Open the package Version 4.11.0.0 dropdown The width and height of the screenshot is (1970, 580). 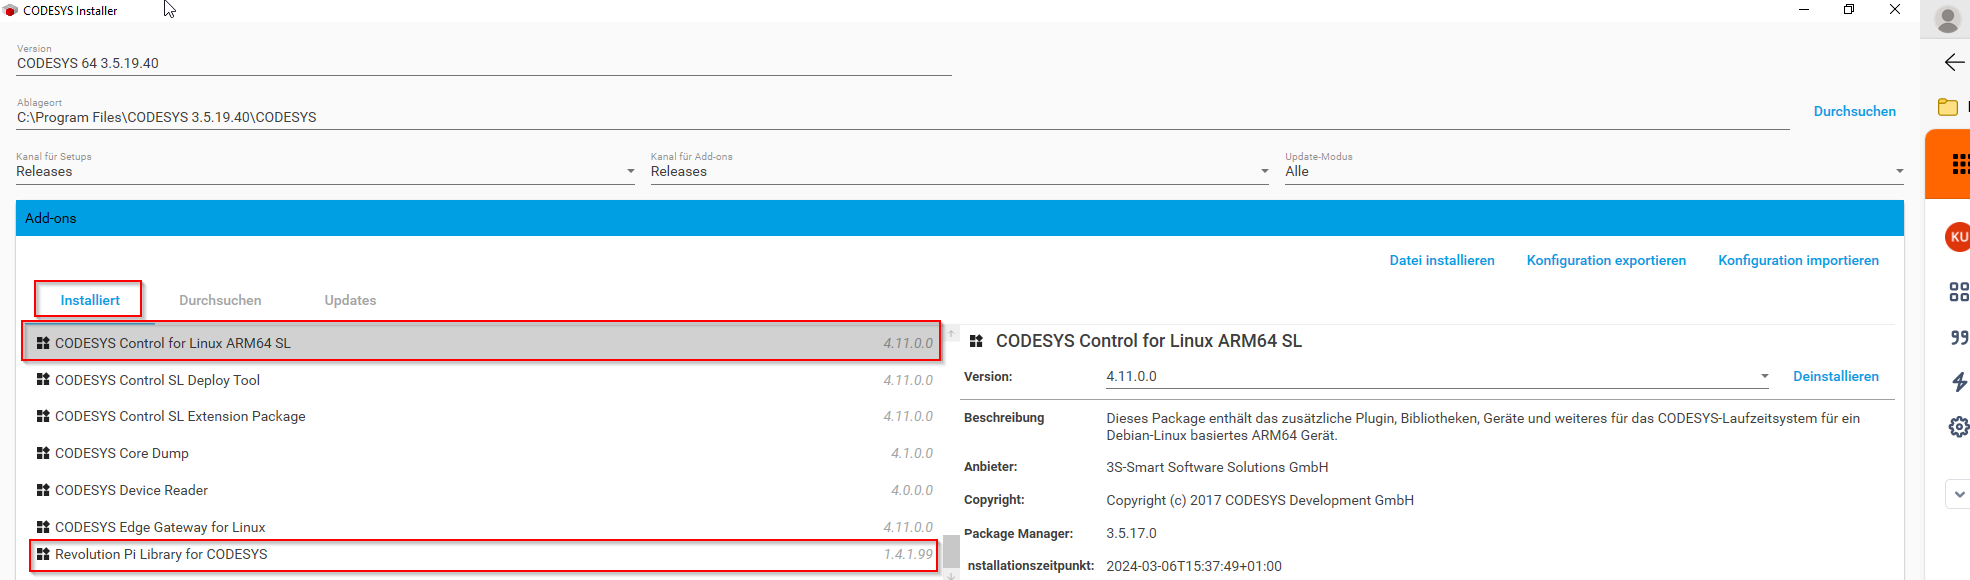pos(1437,376)
